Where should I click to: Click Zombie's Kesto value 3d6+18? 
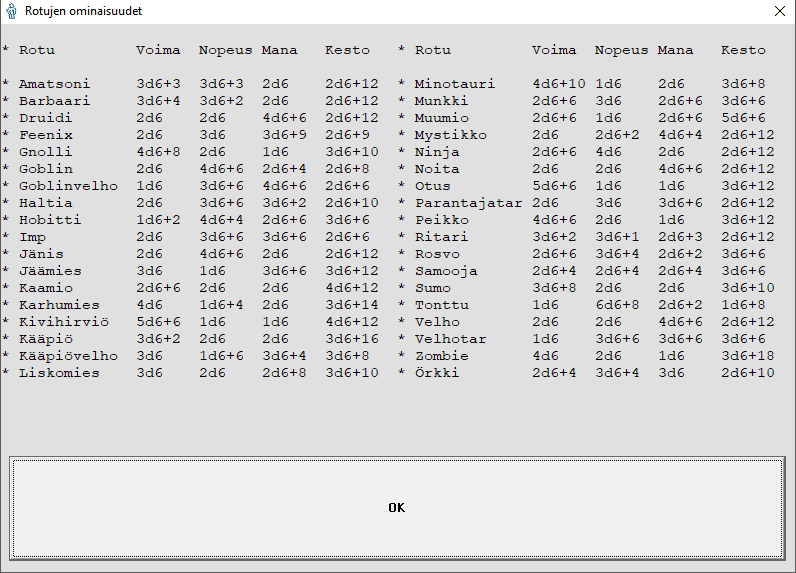coord(747,356)
